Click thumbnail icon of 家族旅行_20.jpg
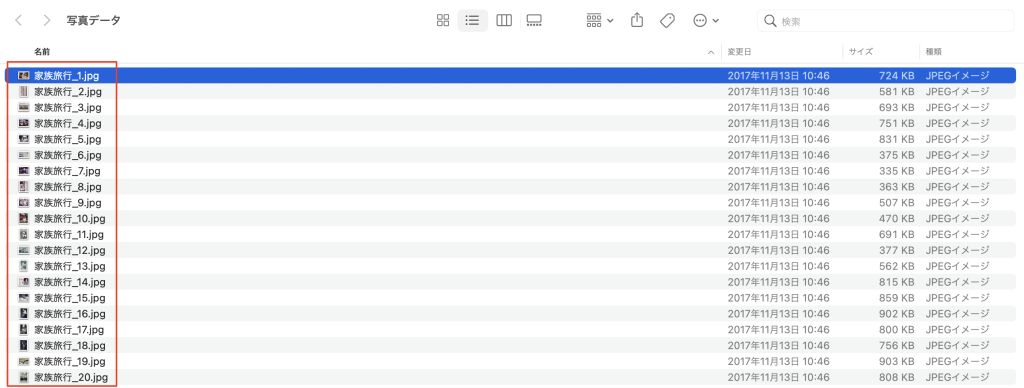1024x388 pixels. coord(24,377)
